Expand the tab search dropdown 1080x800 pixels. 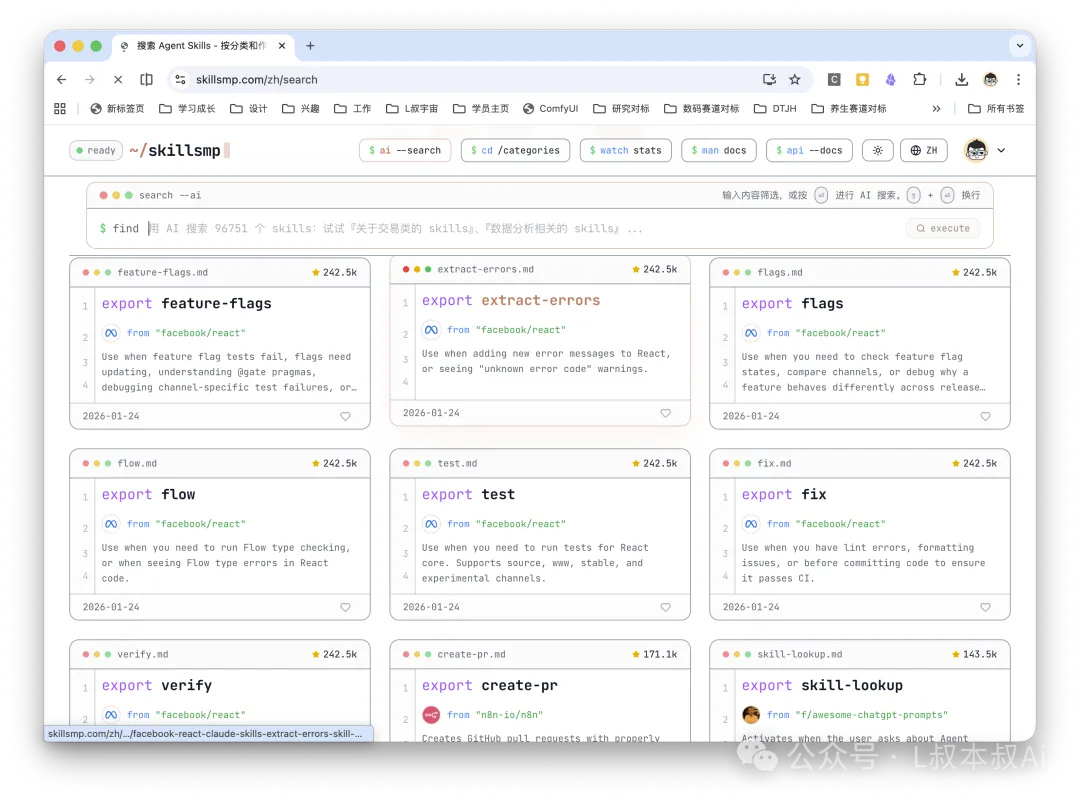(x=1020, y=45)
